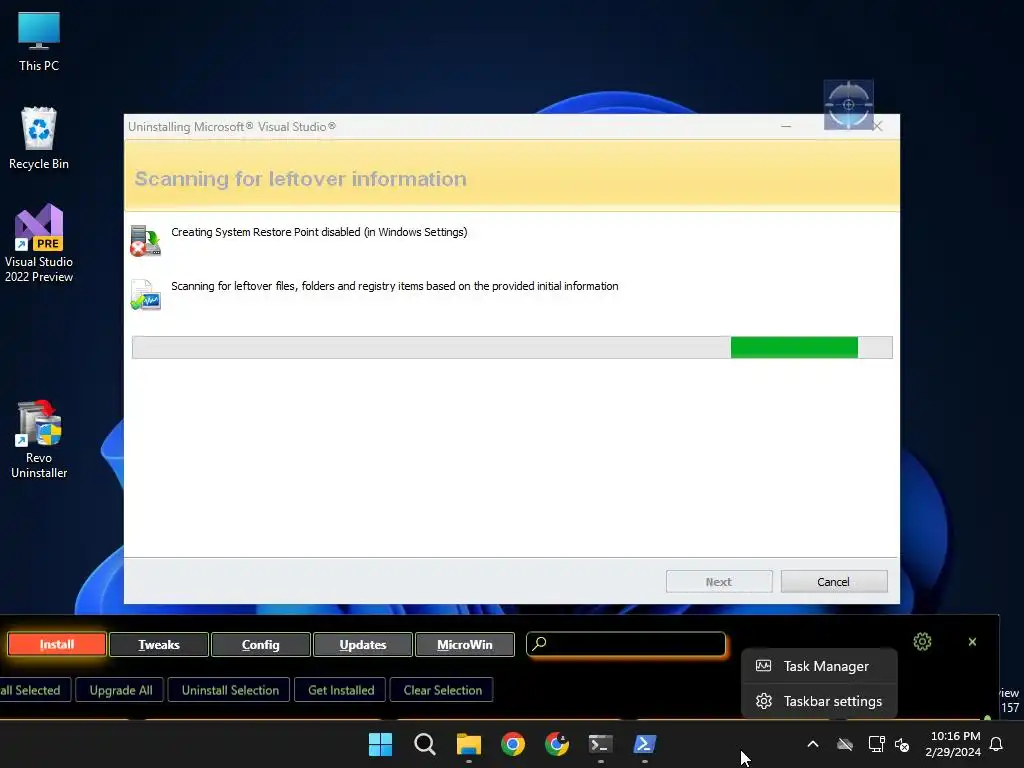
Task: Click the Upgrade All button
Action: [x=121, y=690]
